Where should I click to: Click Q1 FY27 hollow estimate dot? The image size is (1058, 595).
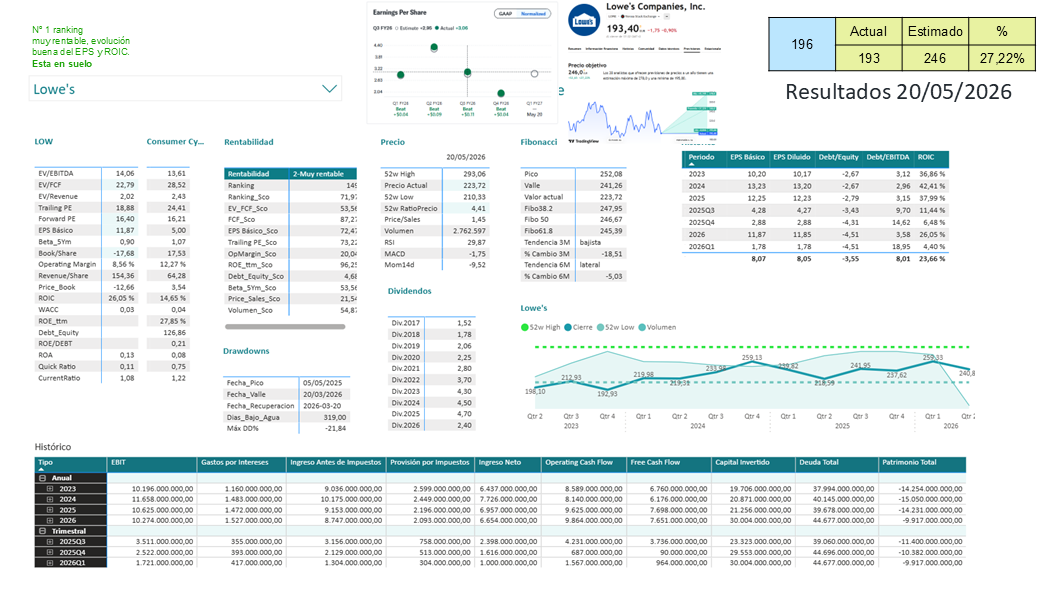[534, 74]
